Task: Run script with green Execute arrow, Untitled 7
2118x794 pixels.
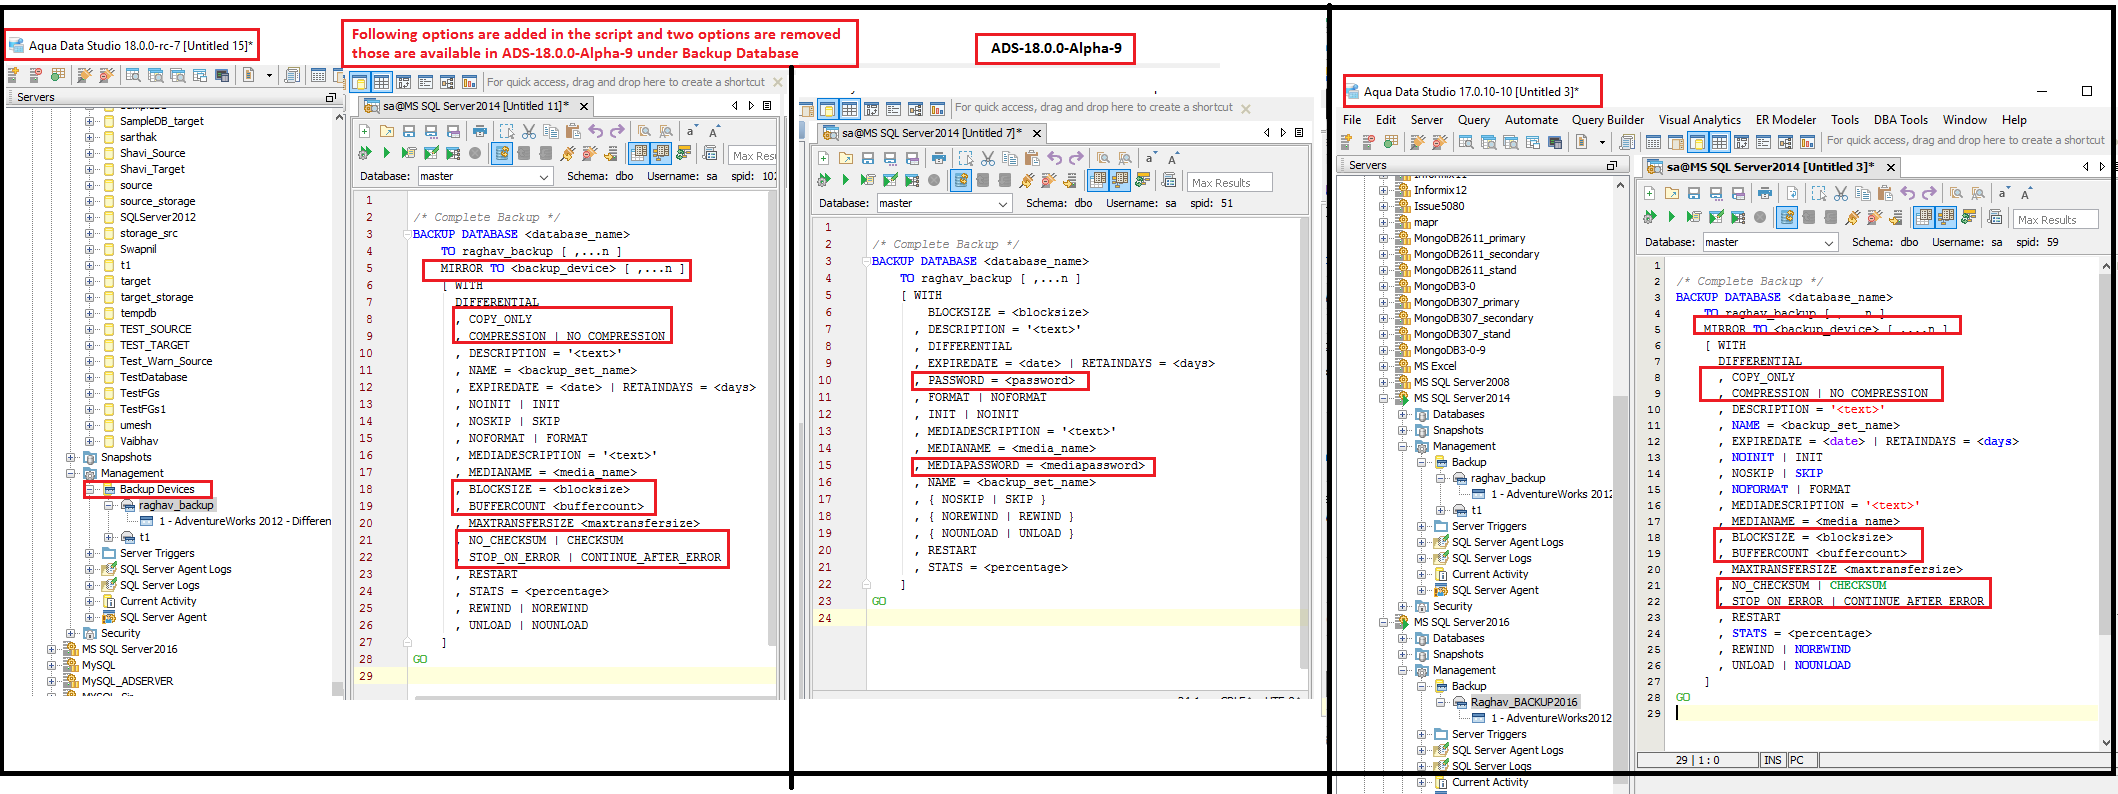Action: 845,180
